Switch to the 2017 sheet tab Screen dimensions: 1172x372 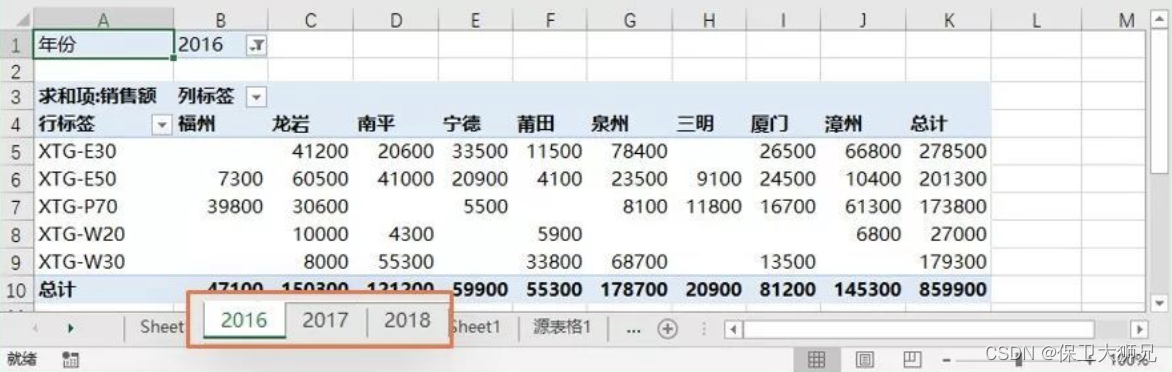point(325,320)
